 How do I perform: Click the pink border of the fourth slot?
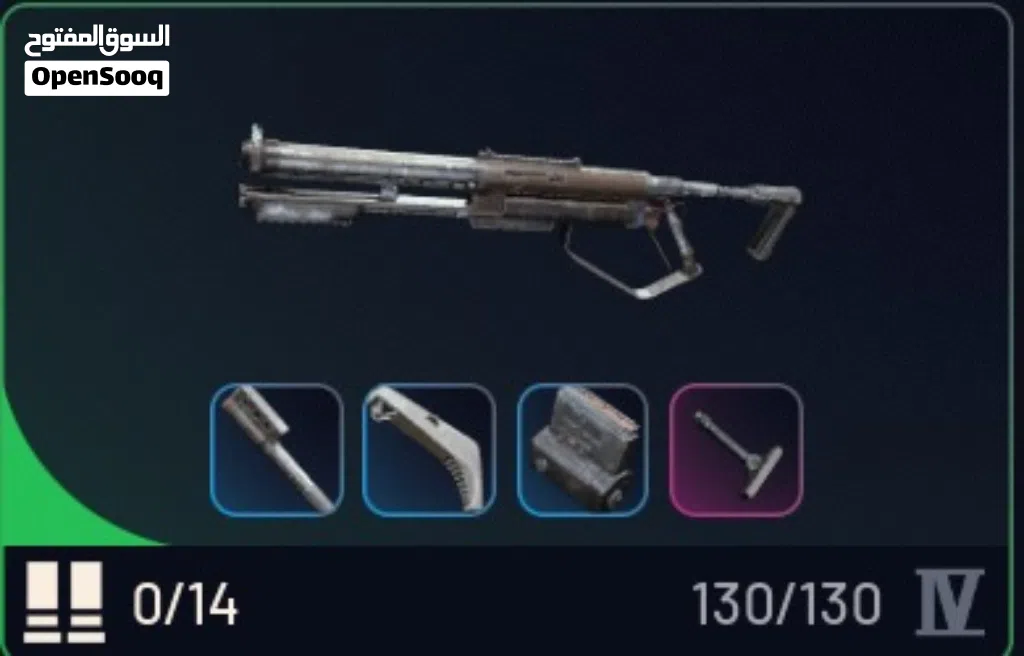point(736,385)
